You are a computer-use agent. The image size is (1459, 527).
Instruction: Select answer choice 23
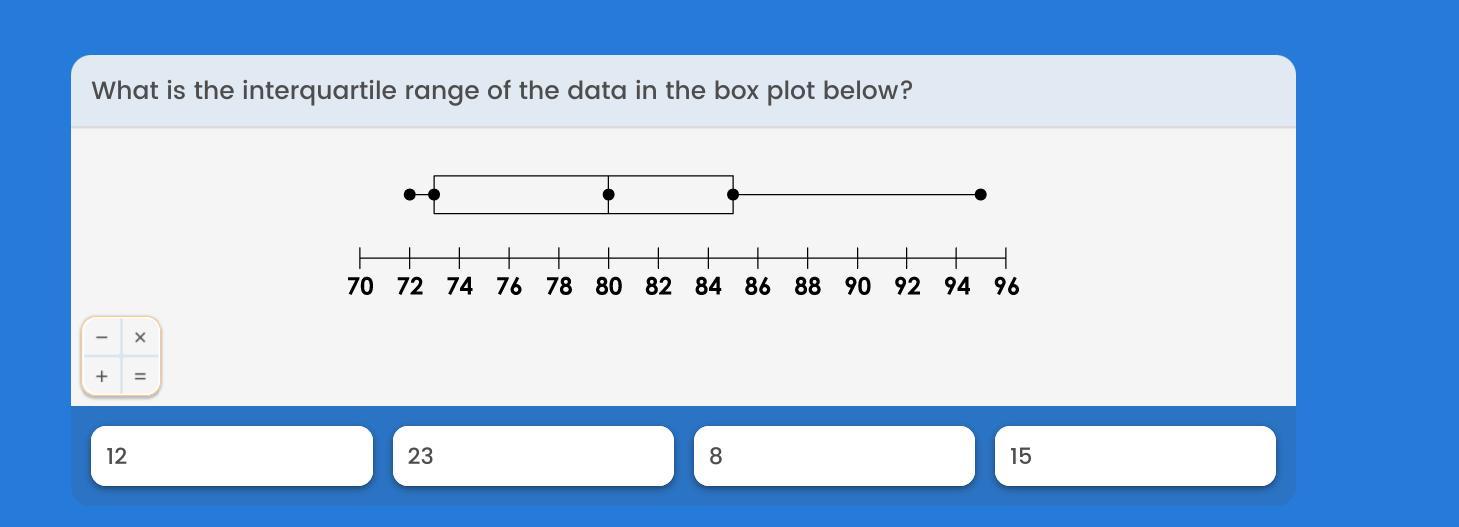click(533, 456)
